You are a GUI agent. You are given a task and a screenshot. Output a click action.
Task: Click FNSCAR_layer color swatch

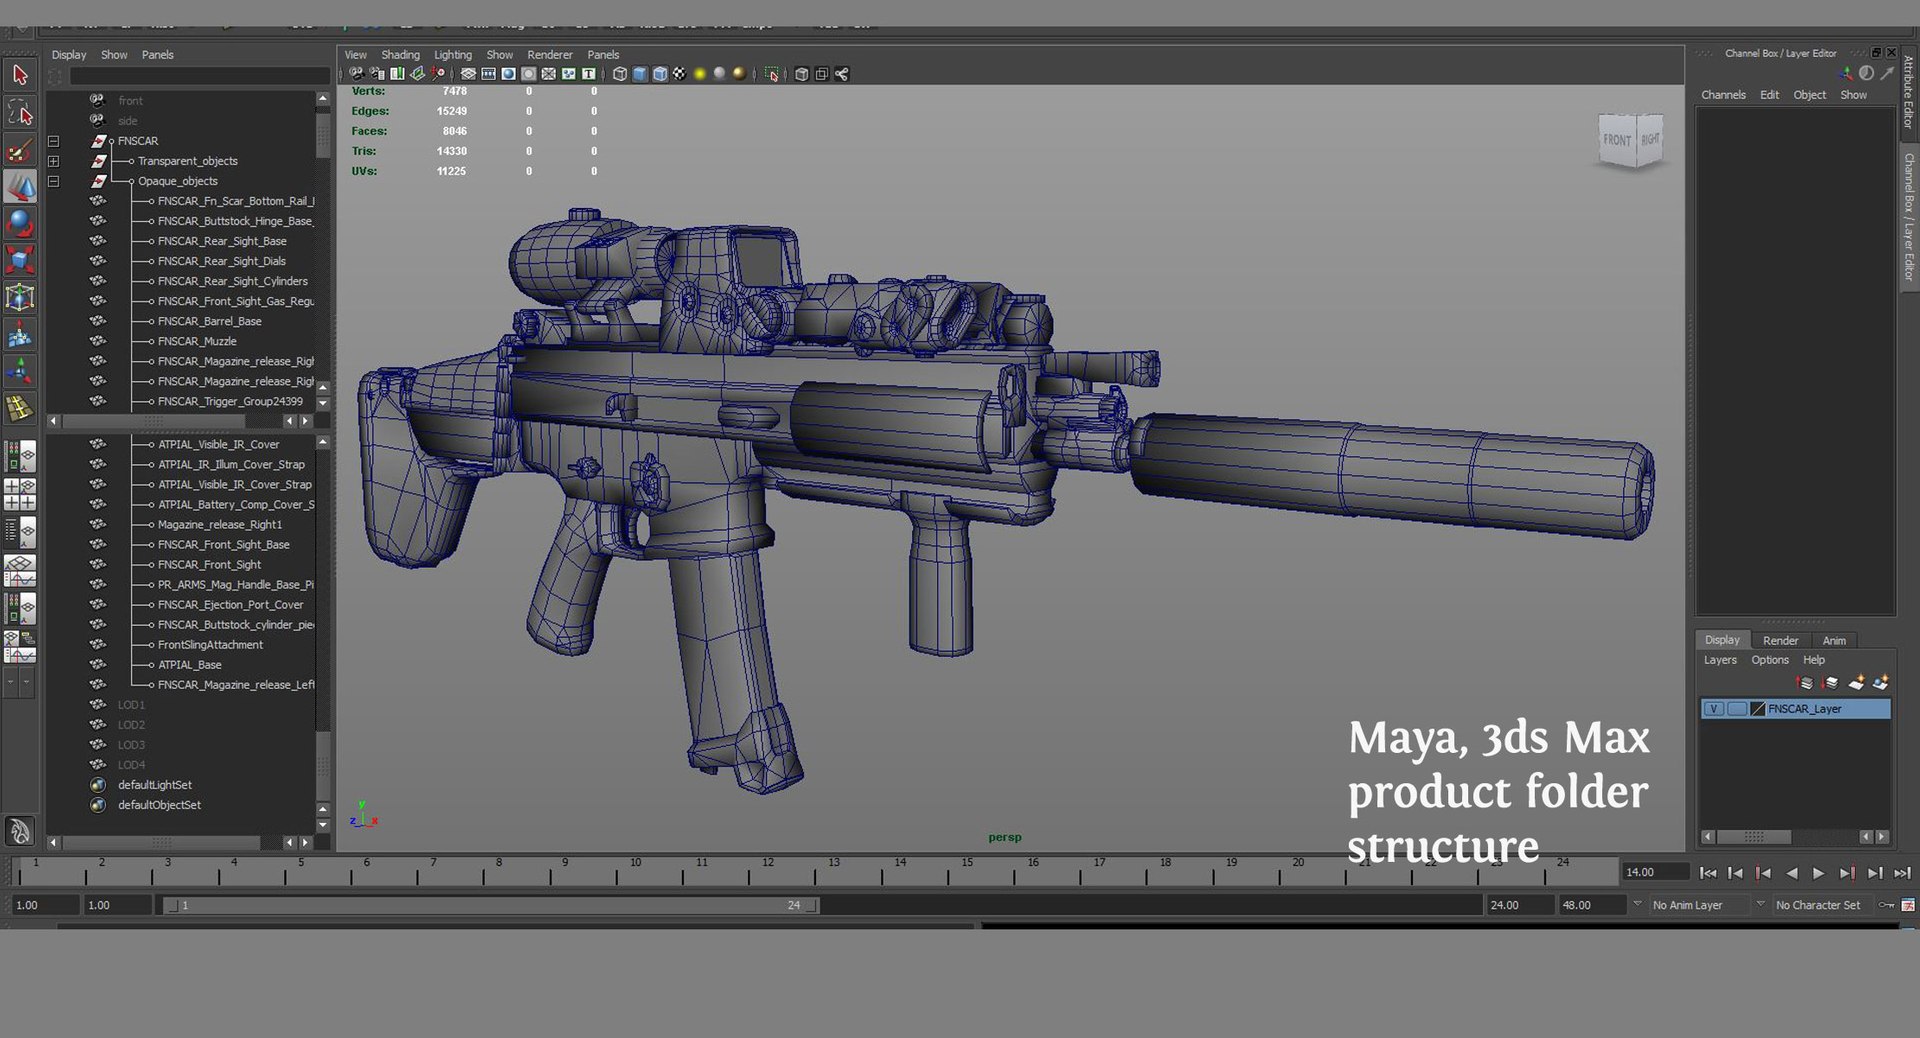(1758, 709)
